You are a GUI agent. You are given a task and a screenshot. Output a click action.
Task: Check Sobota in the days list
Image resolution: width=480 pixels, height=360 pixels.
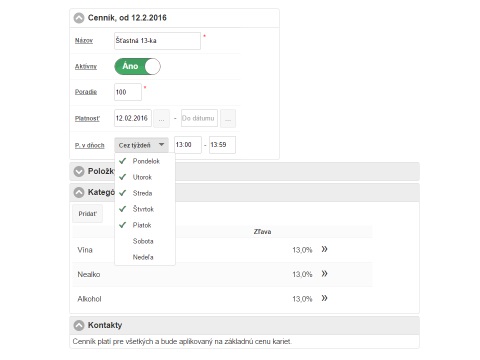point(145,241)
